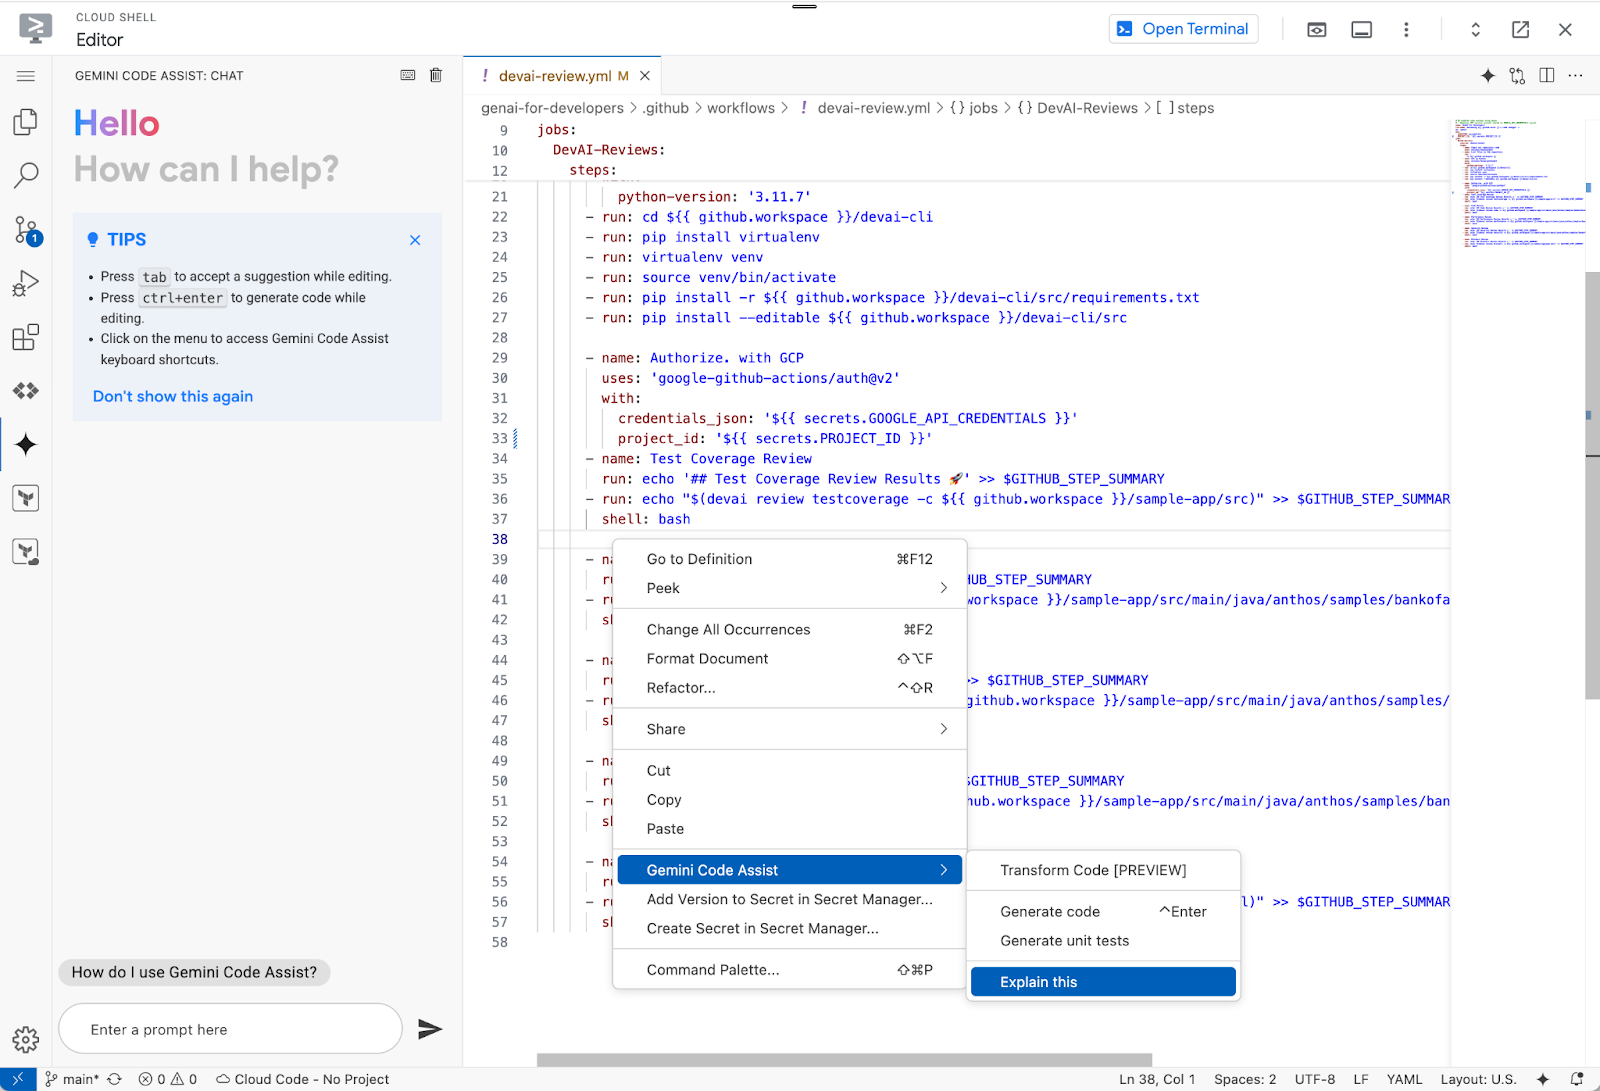Viewport: 1600px width, 1091px height.
Task: Open the Explorer files icon in sidebar
Action: coord(26,122)
